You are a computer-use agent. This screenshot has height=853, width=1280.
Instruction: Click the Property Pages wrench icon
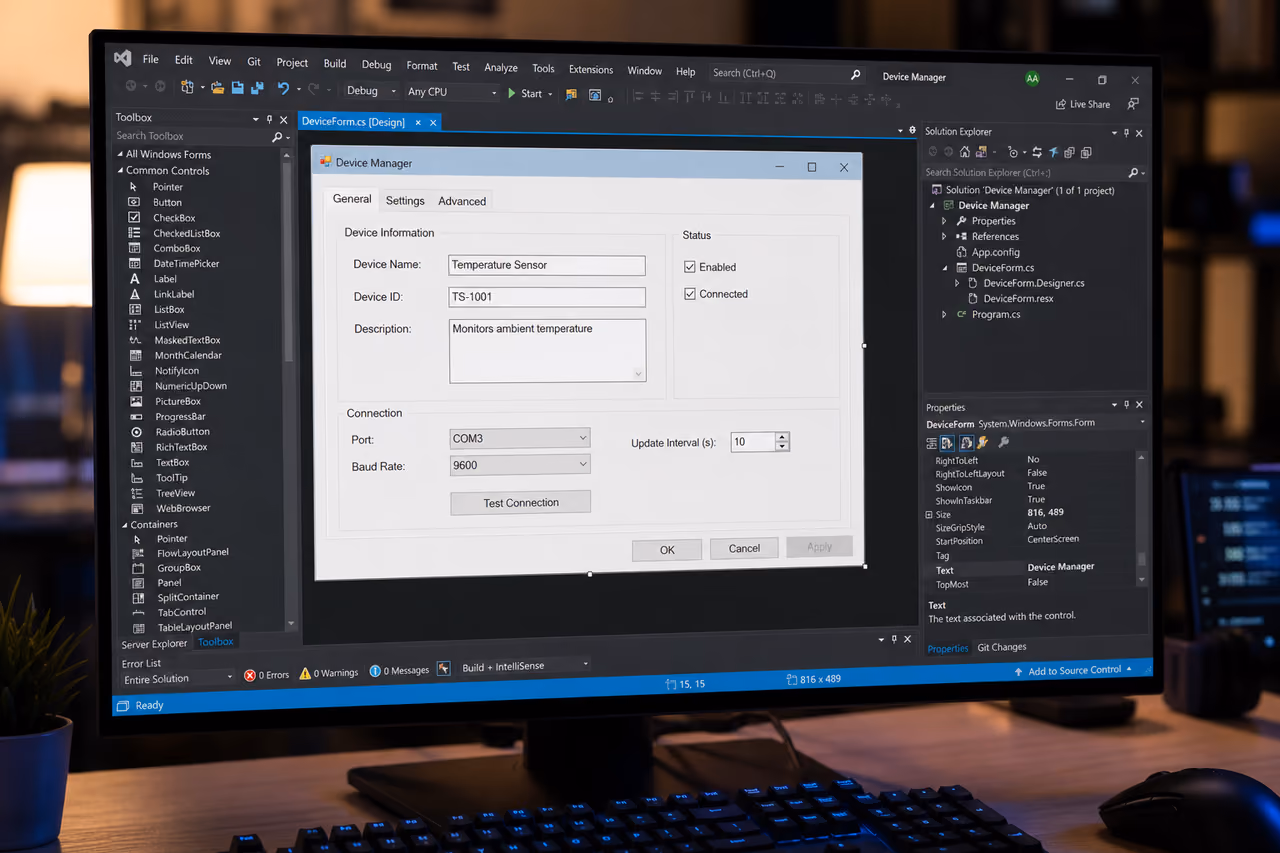coord(1004,442)
